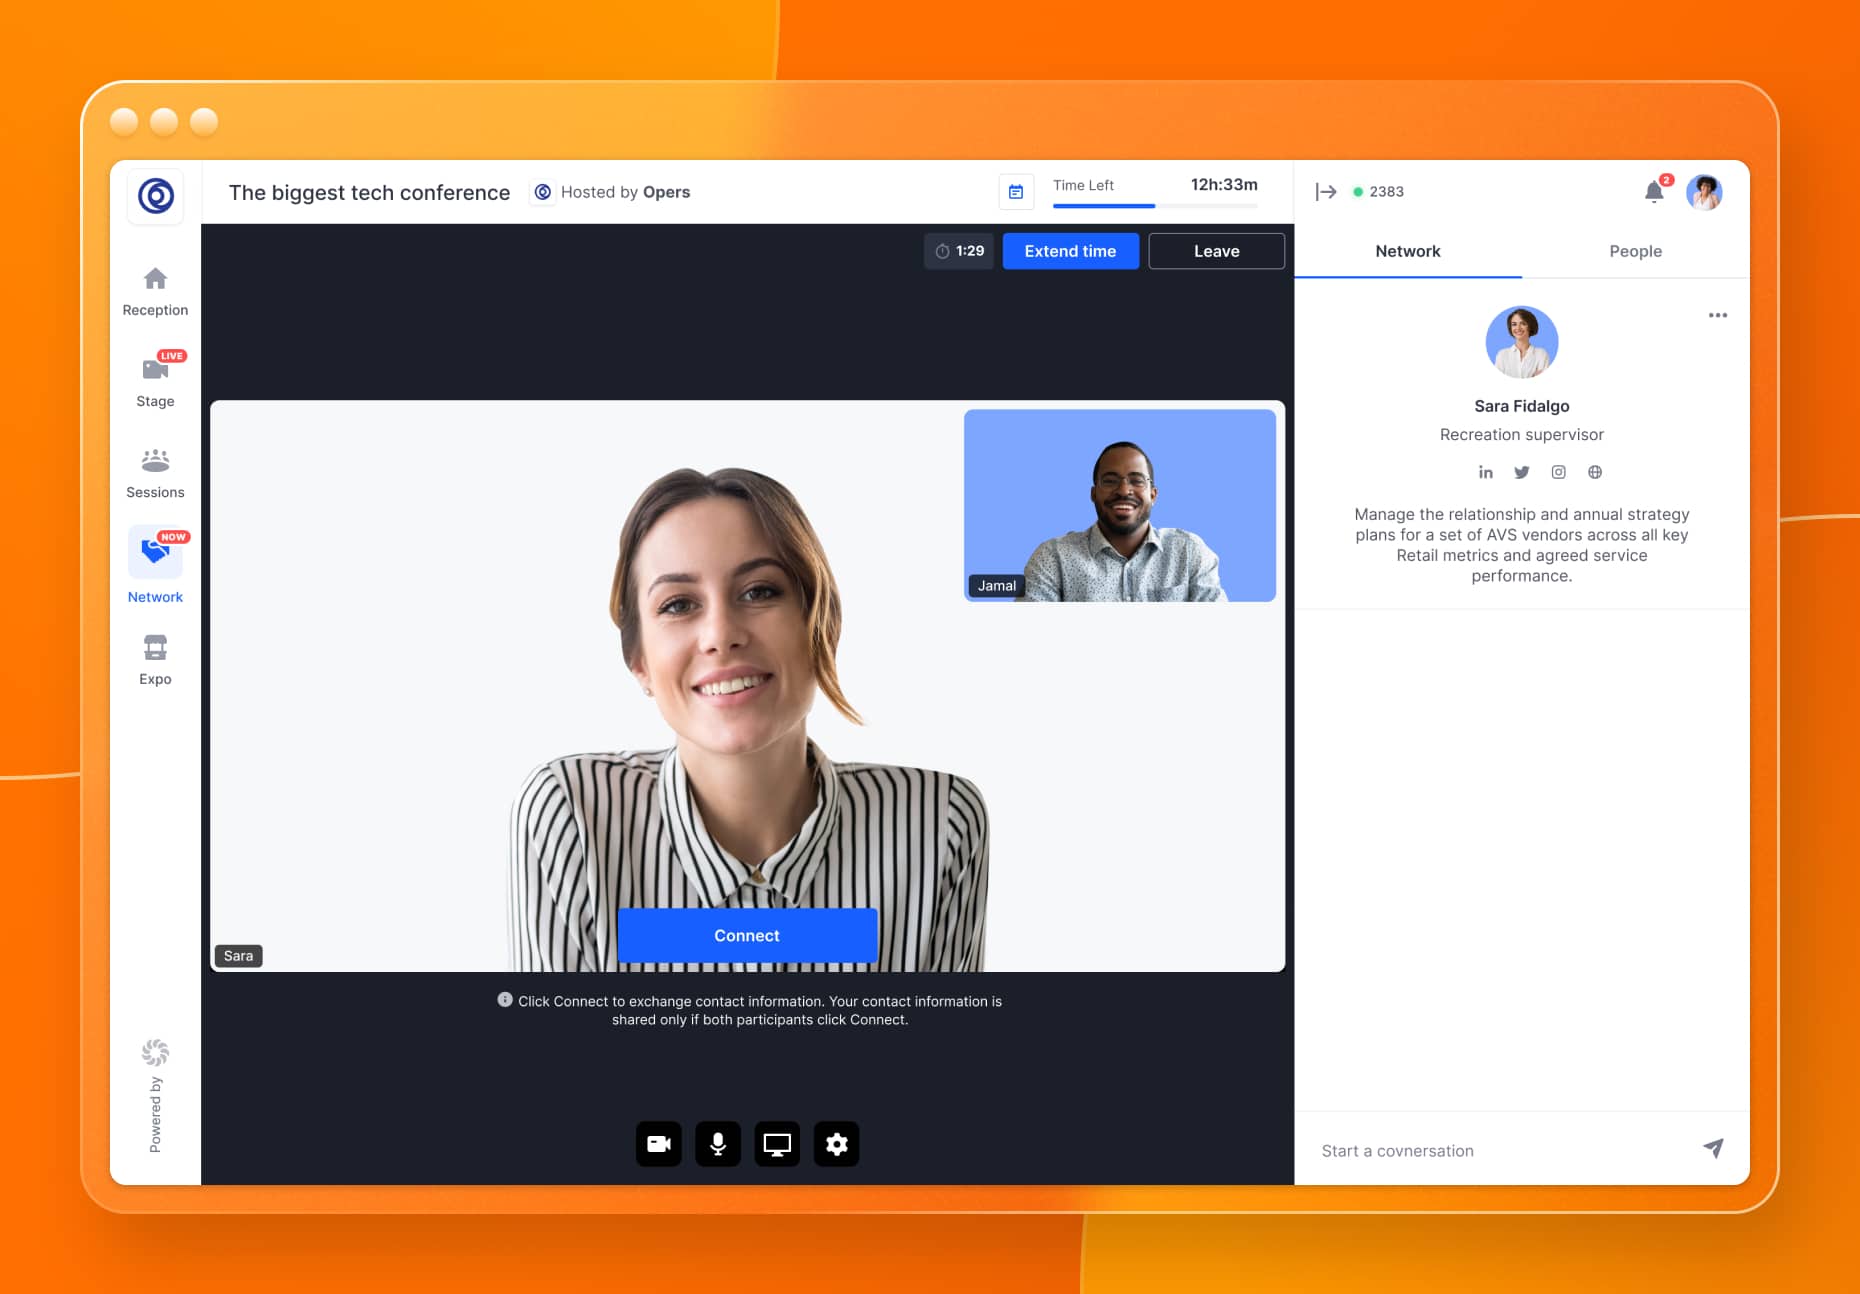Image resolution: width=1860 pixels, height=1294 pixels.
Task: Open the notifications bell
Action: click(1654, 192)
